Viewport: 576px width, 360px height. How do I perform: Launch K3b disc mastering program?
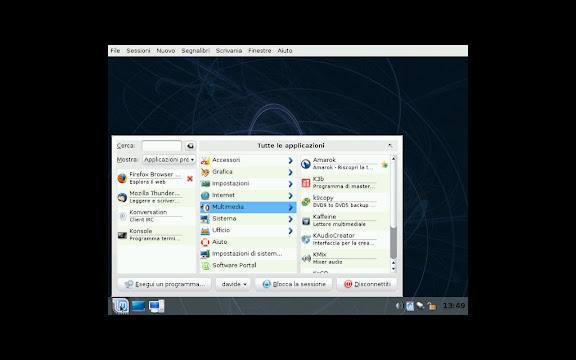(x=345, y=183)
